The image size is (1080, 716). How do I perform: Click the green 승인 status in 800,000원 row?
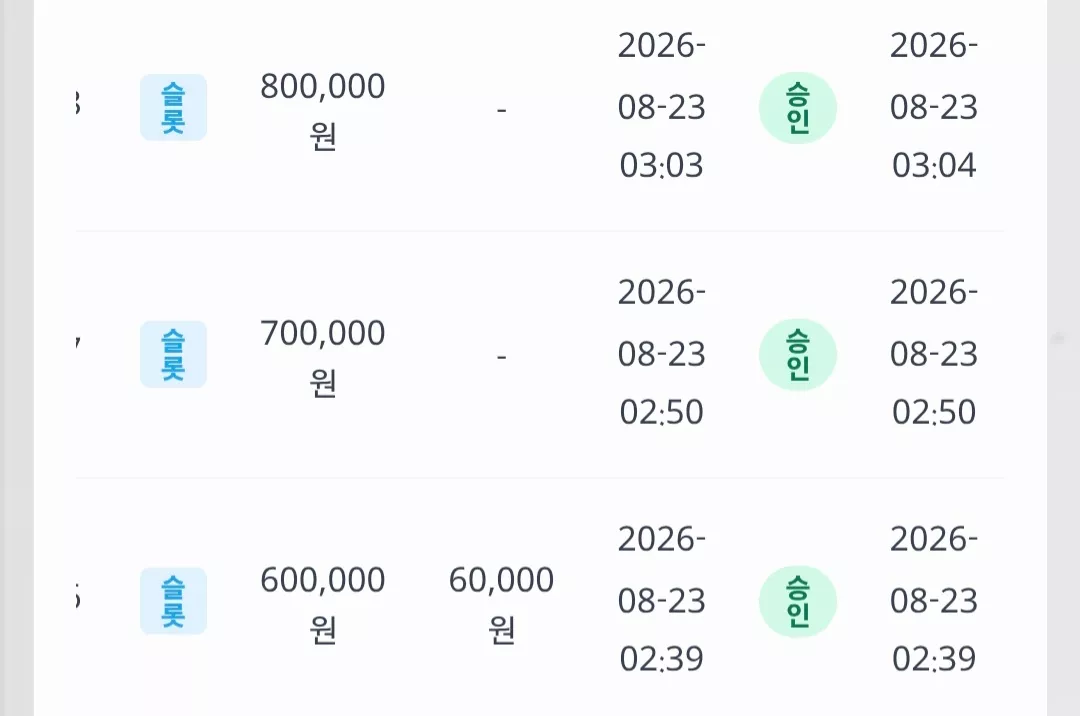798,108
